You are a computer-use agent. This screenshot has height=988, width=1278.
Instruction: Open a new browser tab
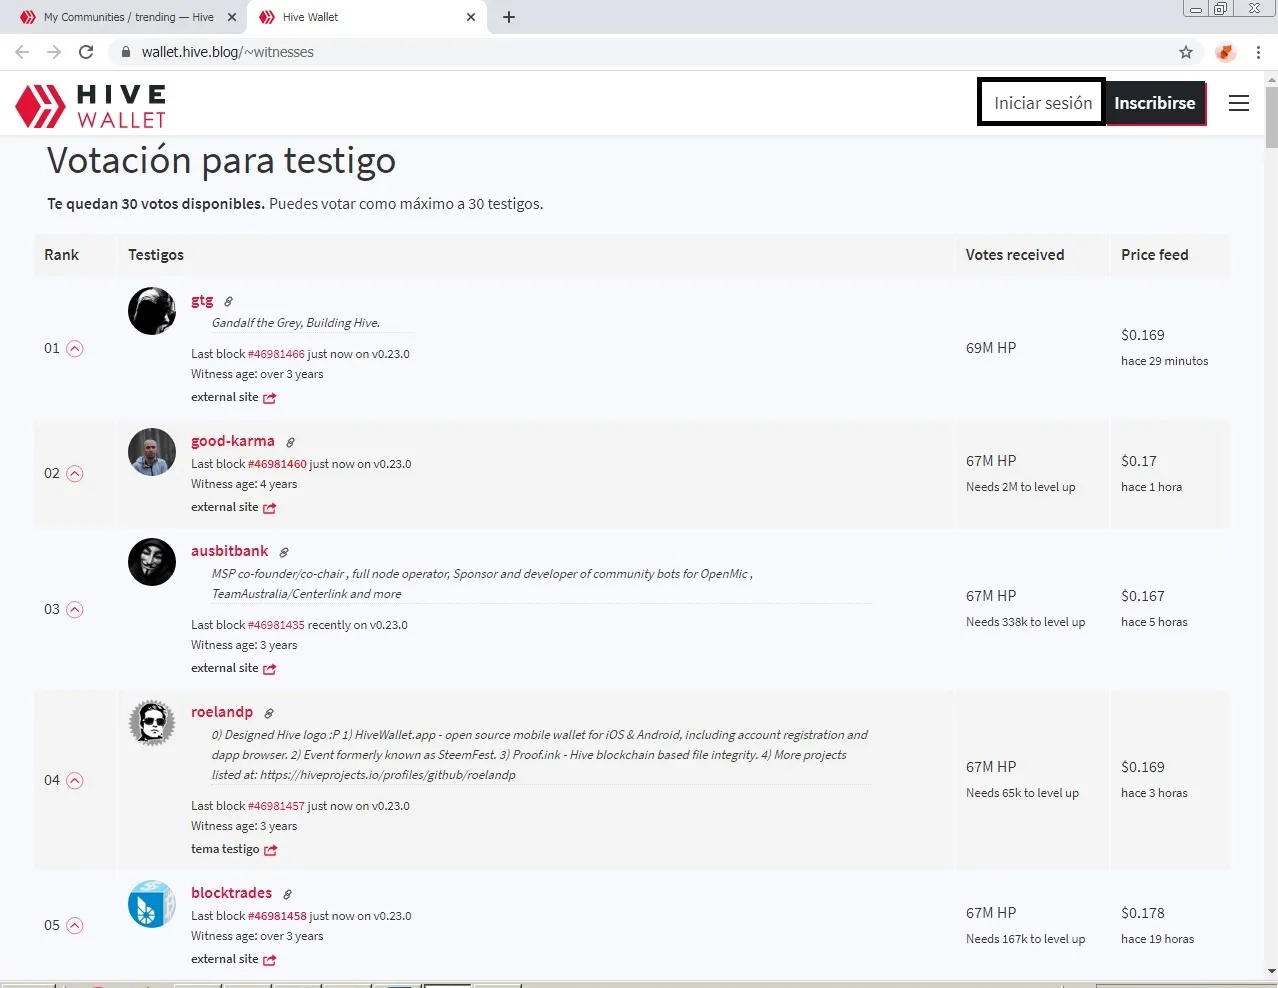[509, 17]
